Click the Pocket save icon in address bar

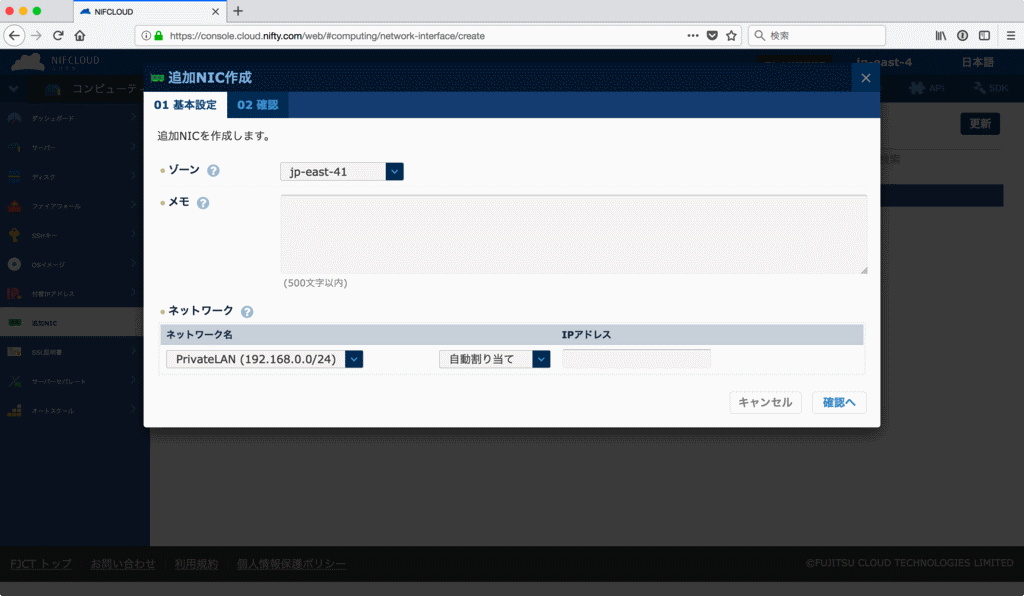(x=712, y=36)
